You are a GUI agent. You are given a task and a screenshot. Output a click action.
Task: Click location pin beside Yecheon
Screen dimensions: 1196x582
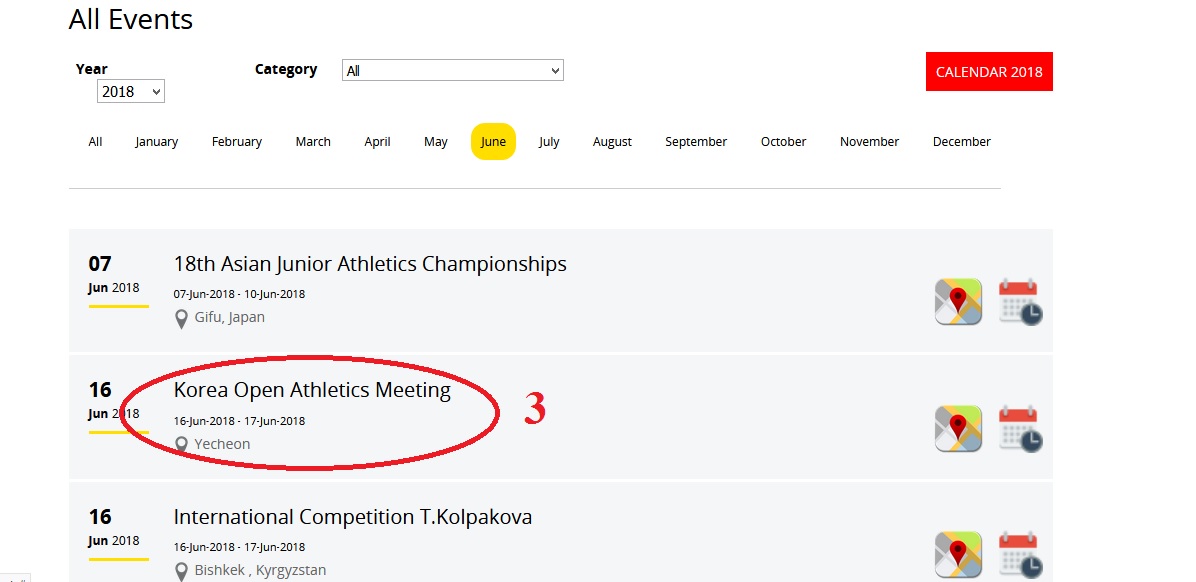click(x=181, y=444)
